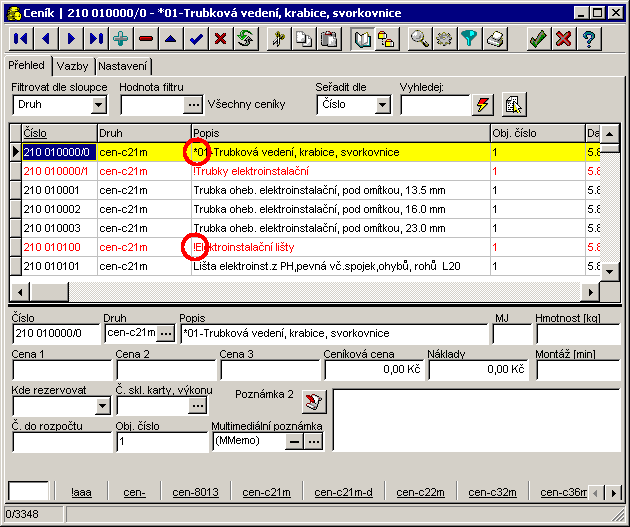Viewport: 630px width, 527px height.
Task: Click the lightning quick-search icon beside Vyhledej
Action: [x=483, y=104]
